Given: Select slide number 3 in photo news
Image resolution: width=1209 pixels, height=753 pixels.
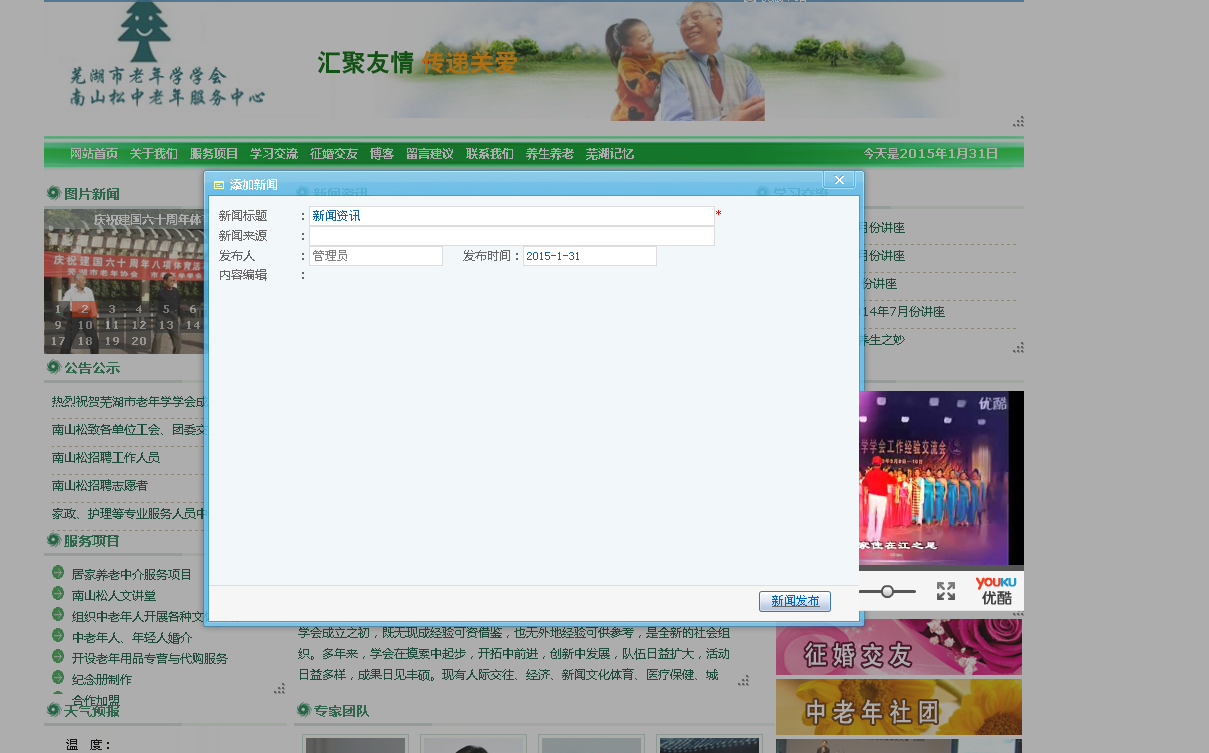Looking at the screenshot, I should [112, 309].
